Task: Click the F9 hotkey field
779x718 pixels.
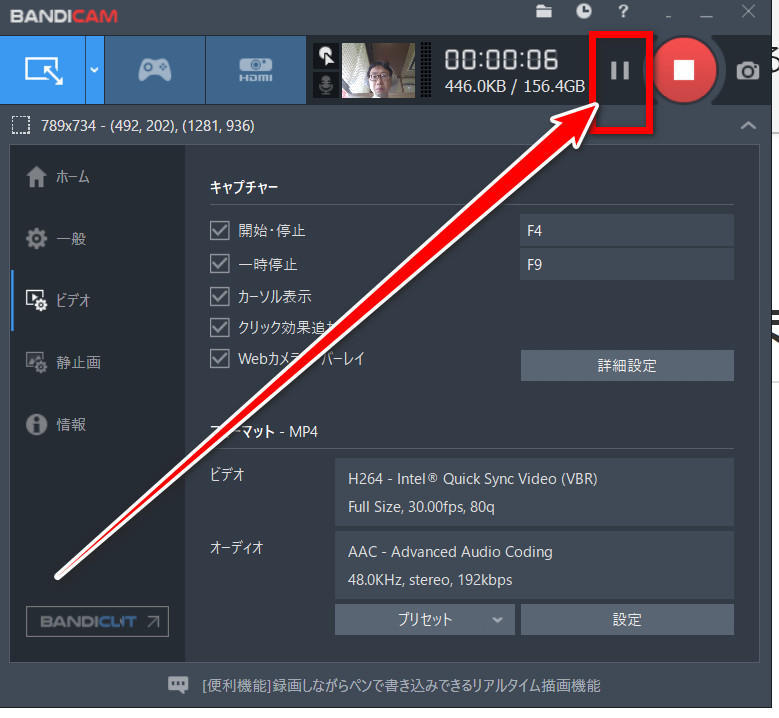Action: coord(626,264)
